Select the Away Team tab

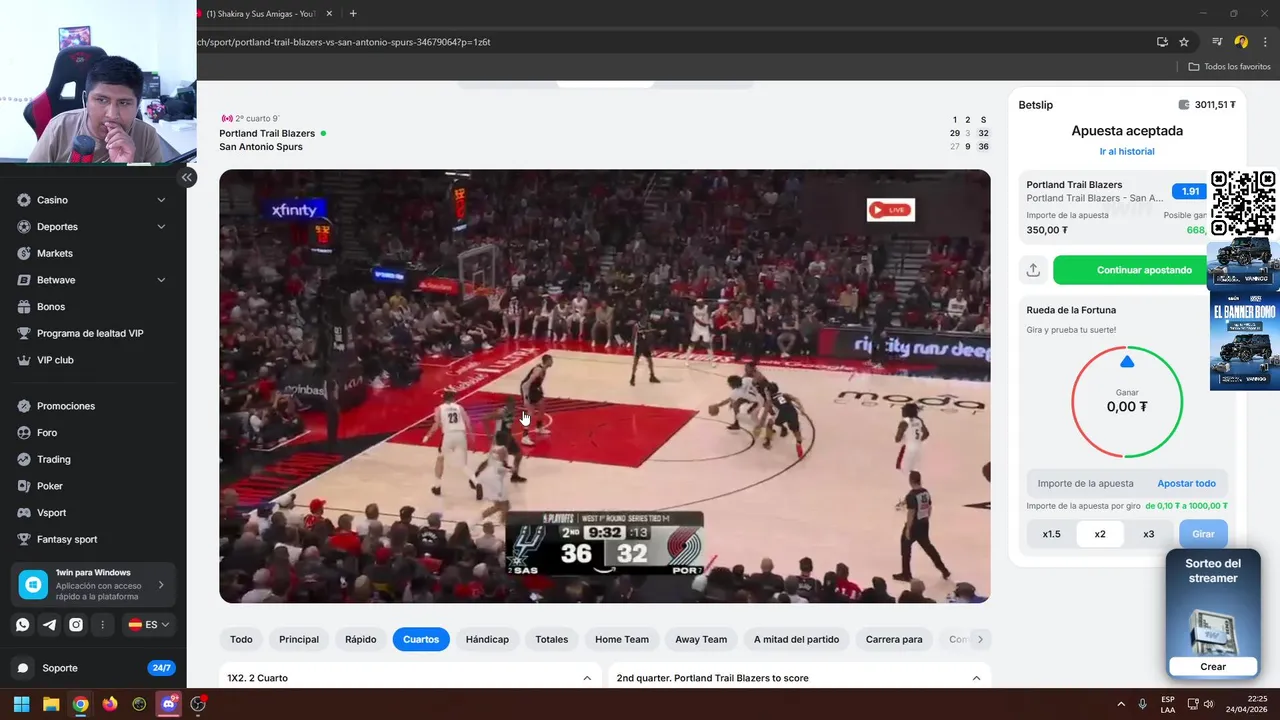[x=701, y=639]
